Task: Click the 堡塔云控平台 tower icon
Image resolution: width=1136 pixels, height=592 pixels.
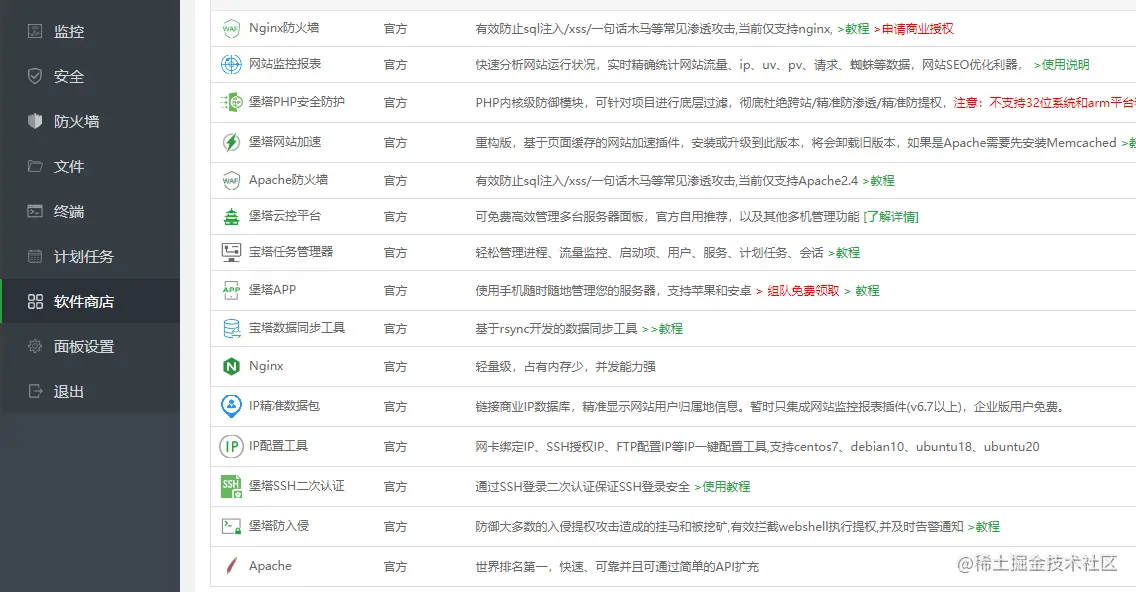Action: tap(231, 216)
